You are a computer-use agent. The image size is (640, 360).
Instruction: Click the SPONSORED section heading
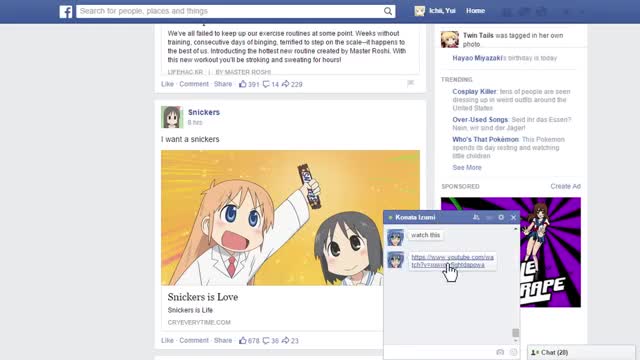[460, 186]
